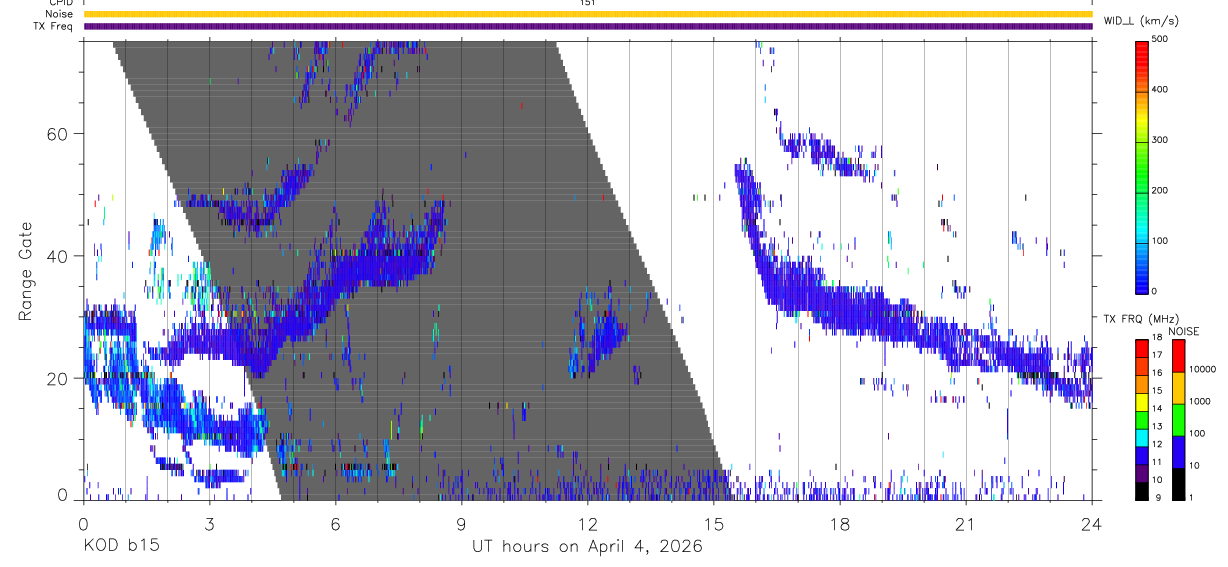Click the 'WID⊥ (km/s)' colorbar title

pyautogui.click(x=1143, y=20)
